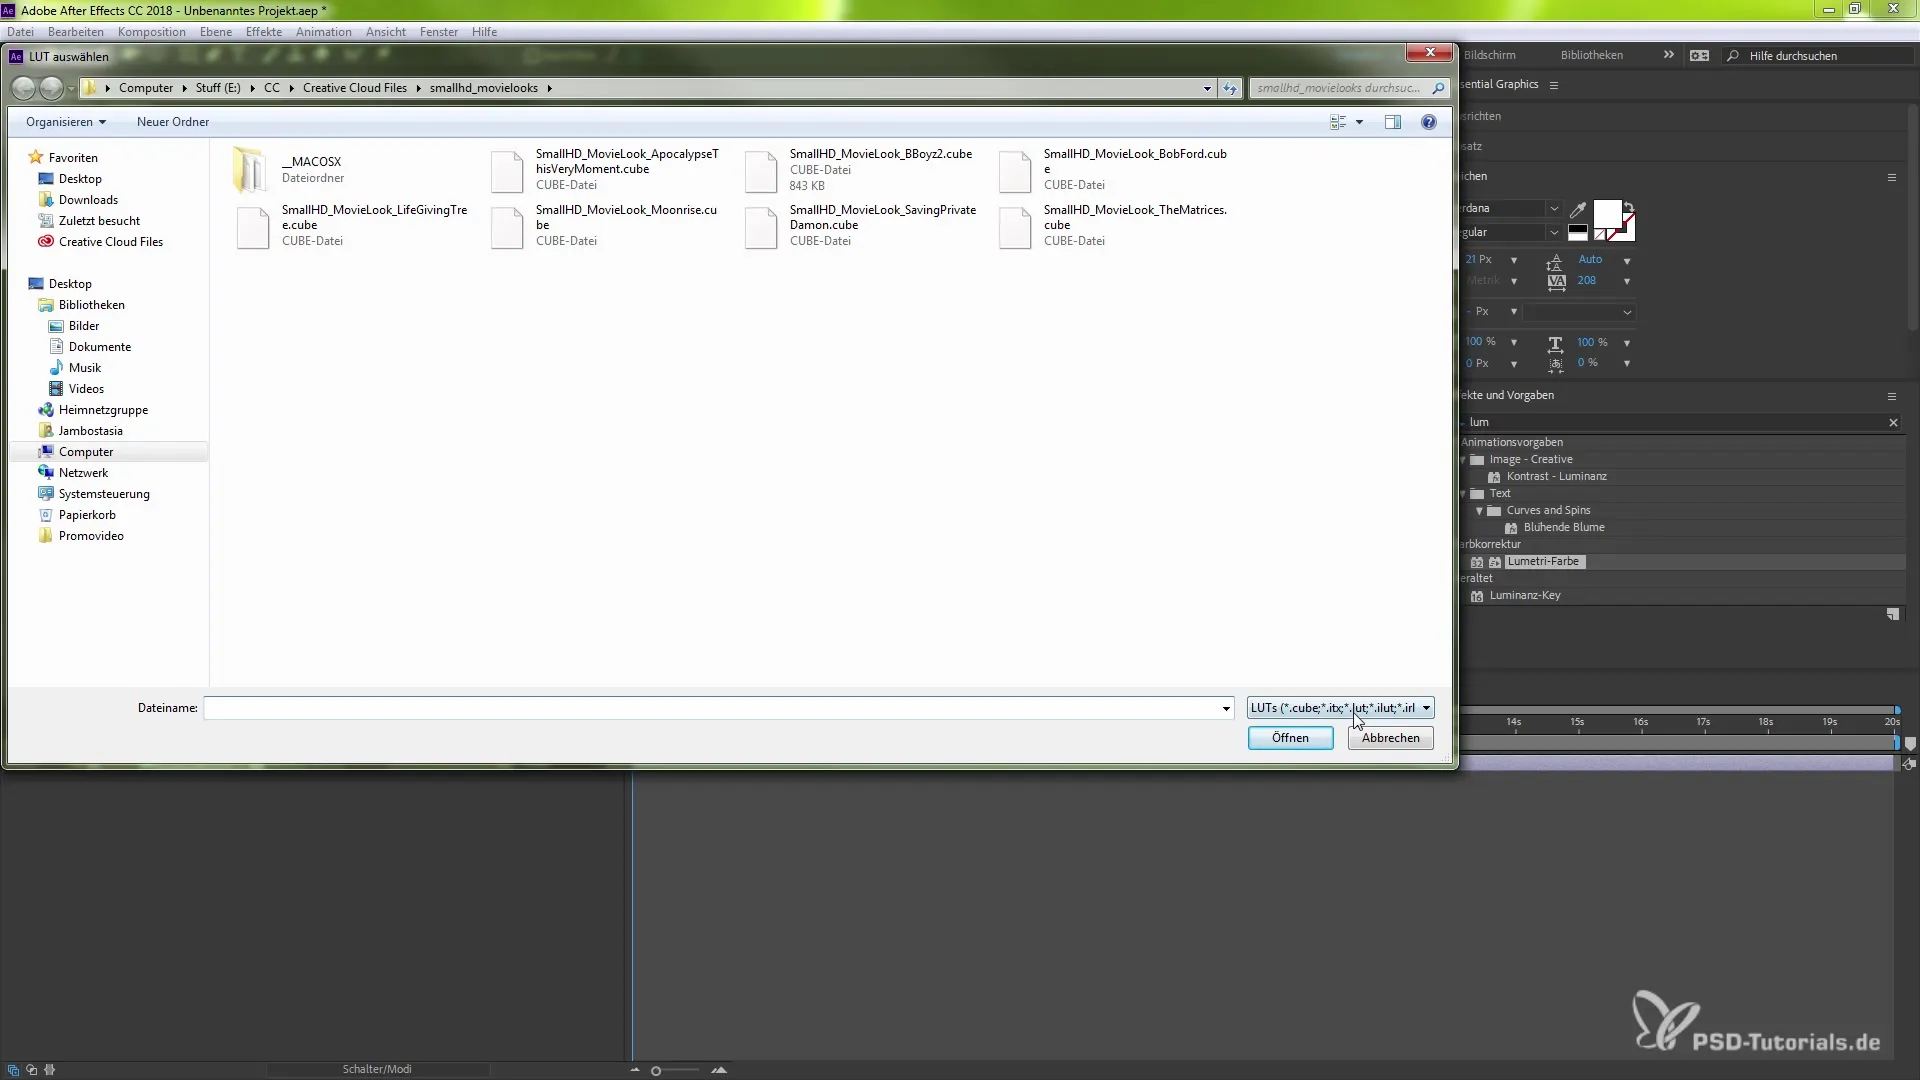Select SmallHD_MovieLook_Moonrise.cube file
This screenshot has height=1080, width=1920.
pyautogui.click(x=605, y=225)
